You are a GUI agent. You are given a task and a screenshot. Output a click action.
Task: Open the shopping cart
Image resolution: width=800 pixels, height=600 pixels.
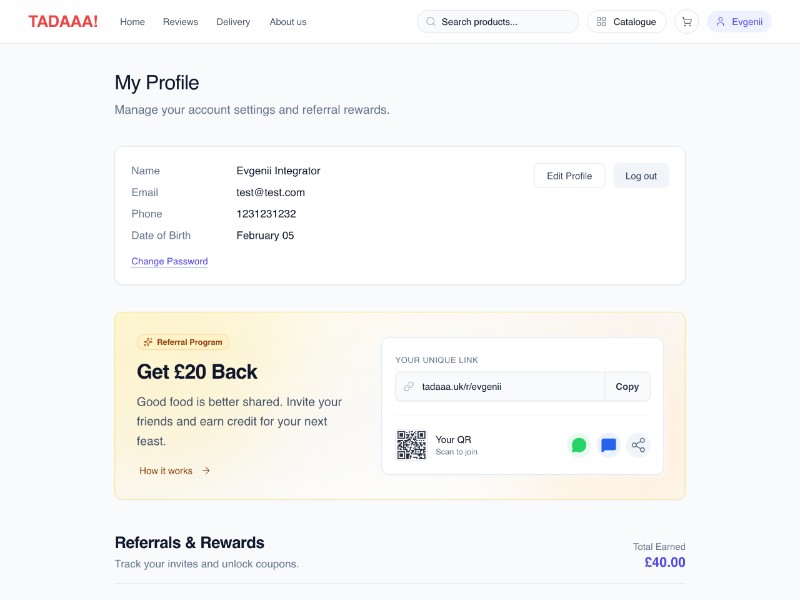click(687, 22)
